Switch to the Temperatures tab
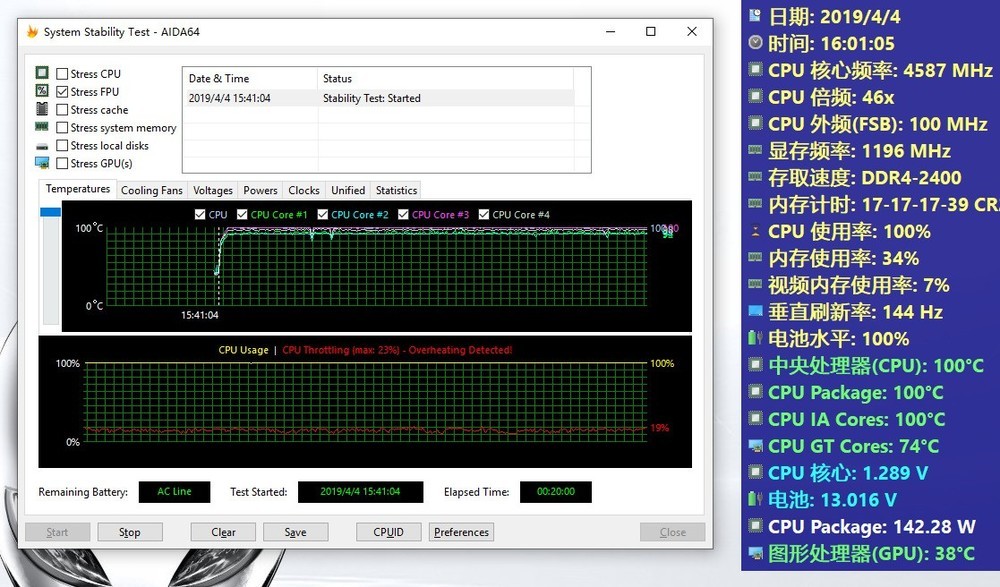Image resolution: width=1000 pixels, height=587 pixels. [78, 189]
